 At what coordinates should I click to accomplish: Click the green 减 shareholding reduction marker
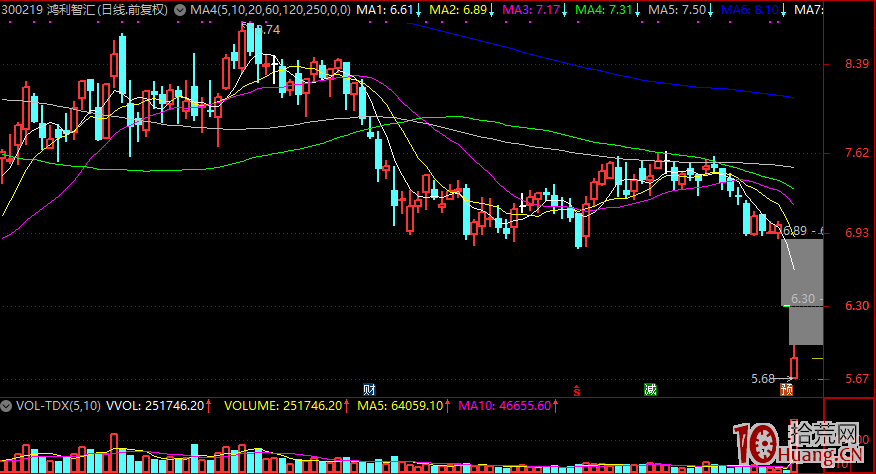(650, 390)
